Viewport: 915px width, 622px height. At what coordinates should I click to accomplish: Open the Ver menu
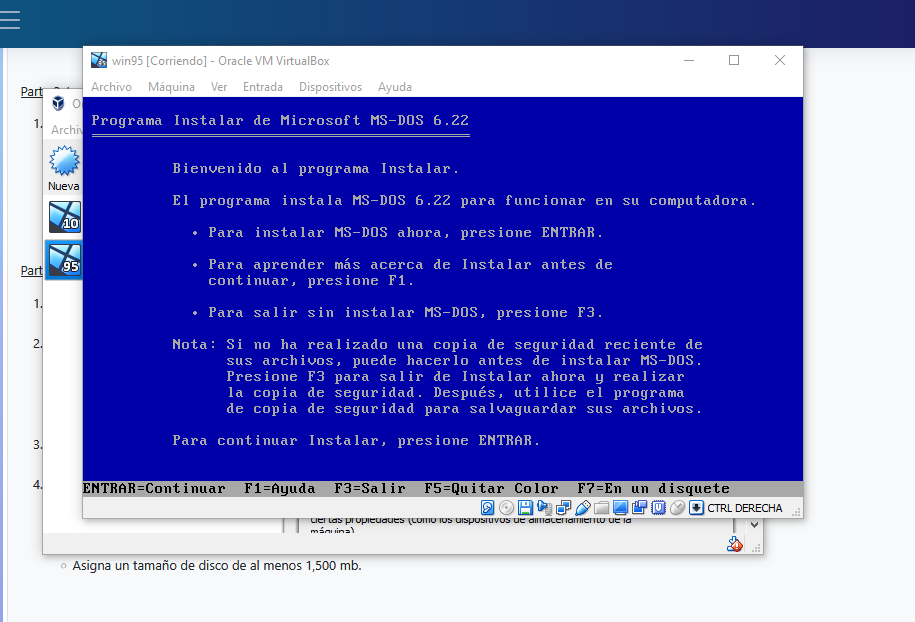coord(219,87)
